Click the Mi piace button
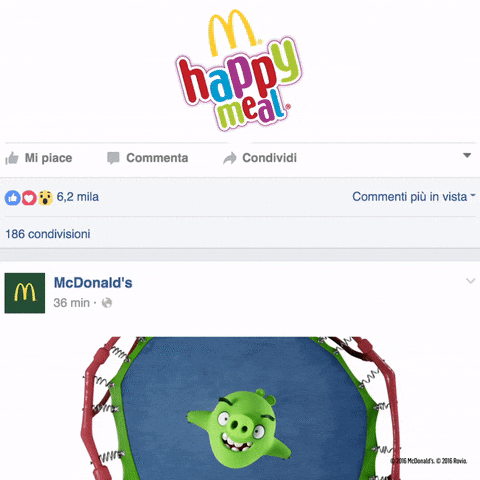 39,158
